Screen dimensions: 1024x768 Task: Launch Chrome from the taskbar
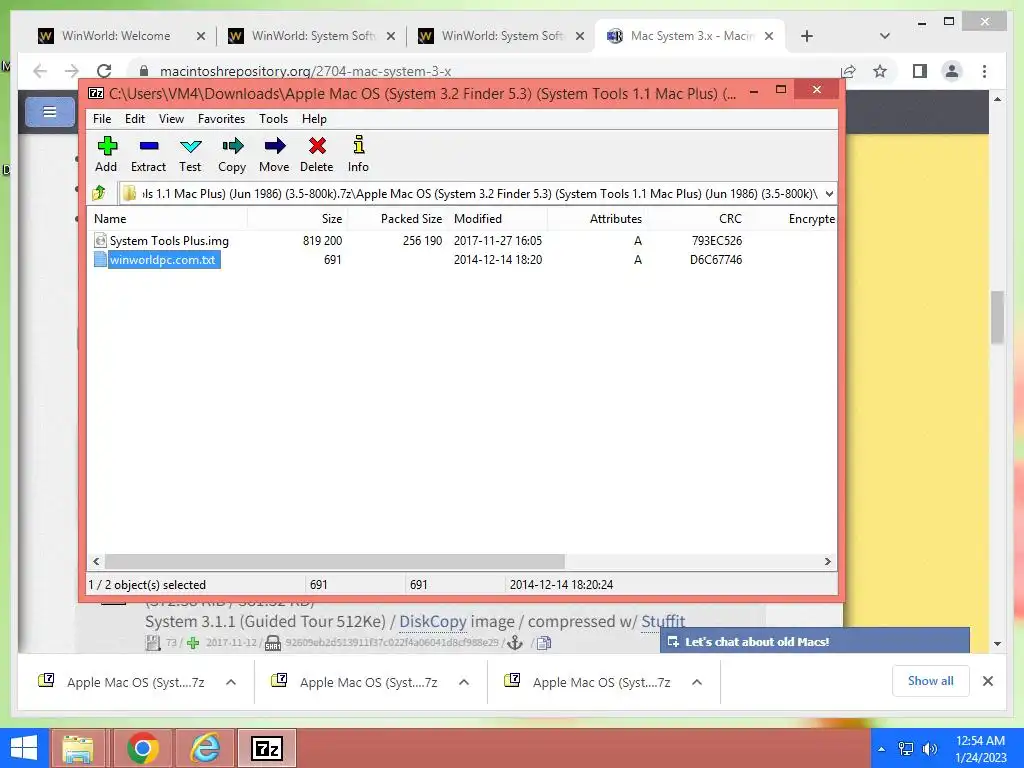pos(143,748)
